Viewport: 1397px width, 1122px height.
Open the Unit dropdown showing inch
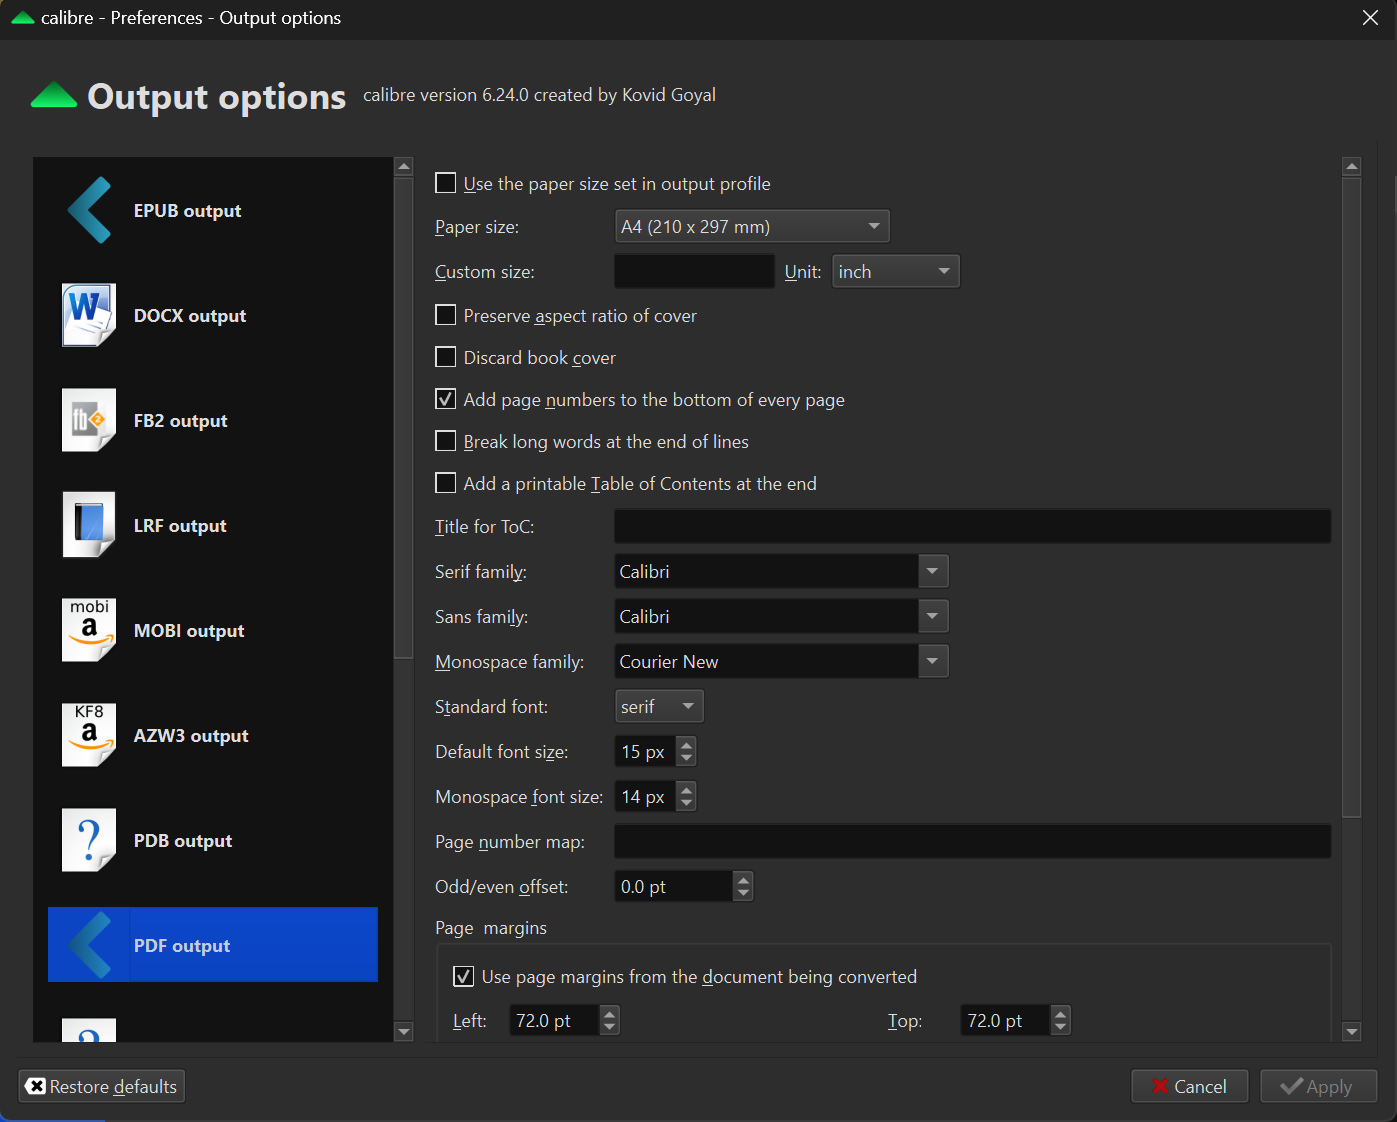click(896, 271)
